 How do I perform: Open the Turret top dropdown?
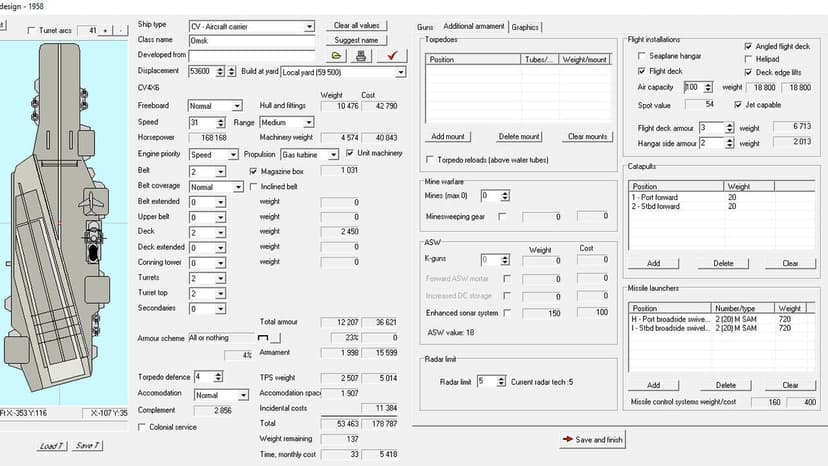pyautogui.click(x=221, y=294)
